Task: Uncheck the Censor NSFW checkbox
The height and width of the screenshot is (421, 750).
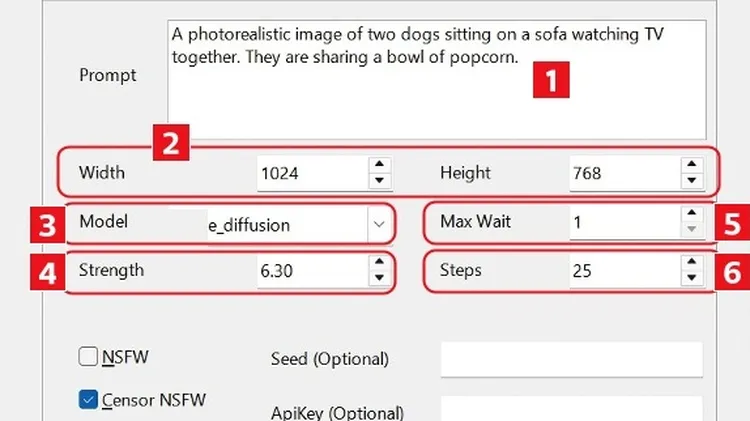Action: coord(88,400)
